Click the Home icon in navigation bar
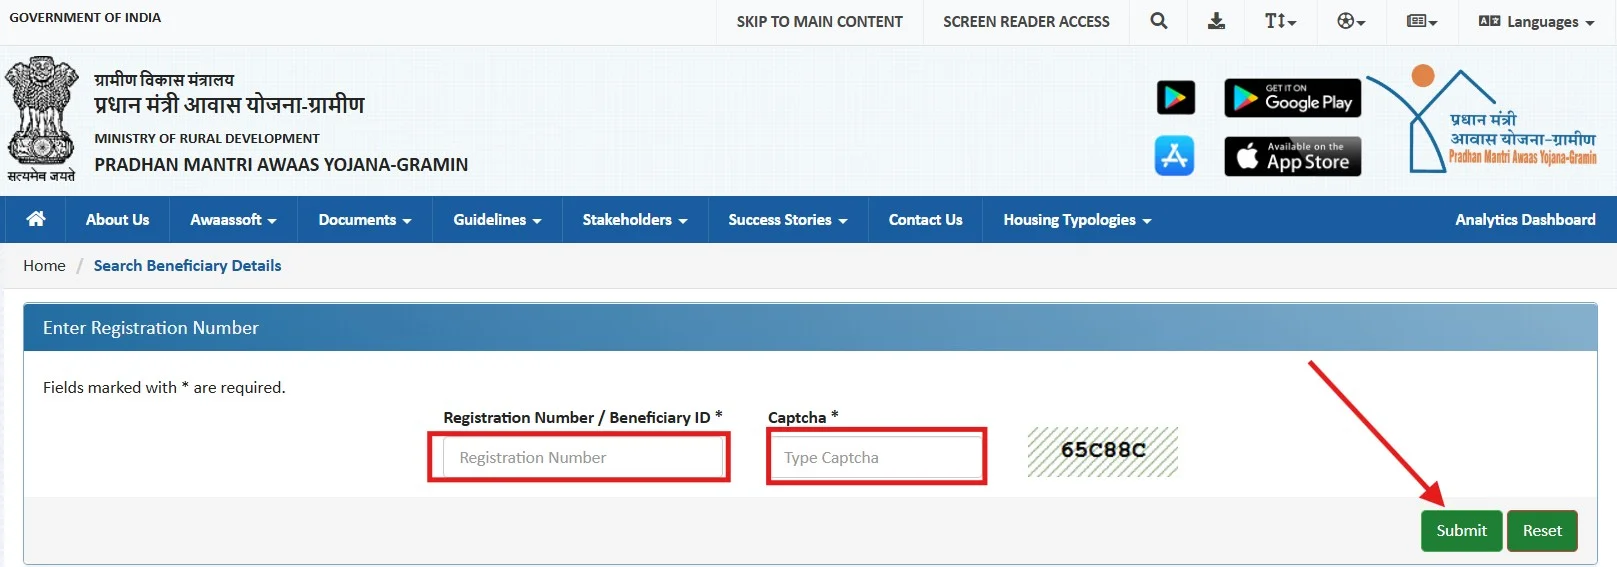The image size is (1617, 567). pyautogui.click(x=36, y=219)
